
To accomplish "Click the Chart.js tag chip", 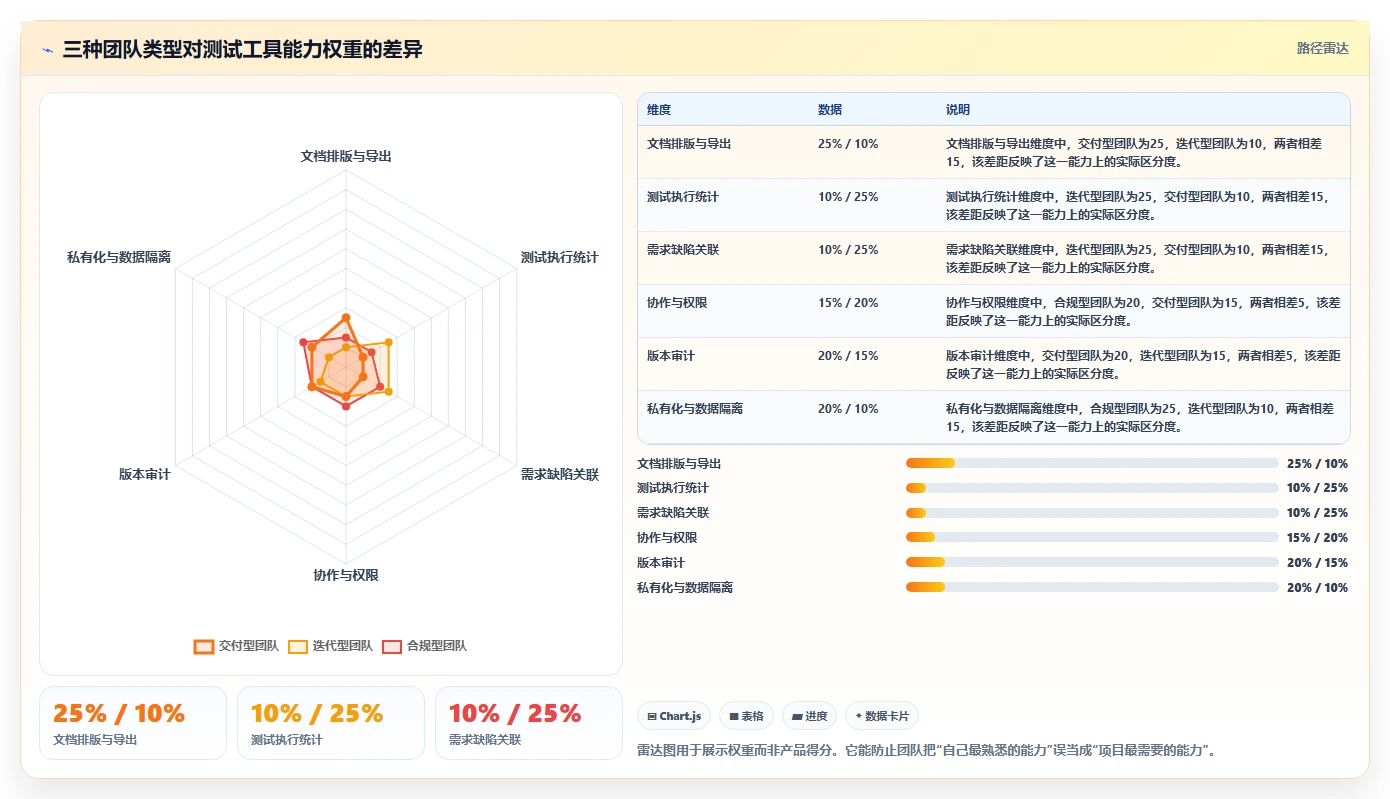I will [674, 716].
